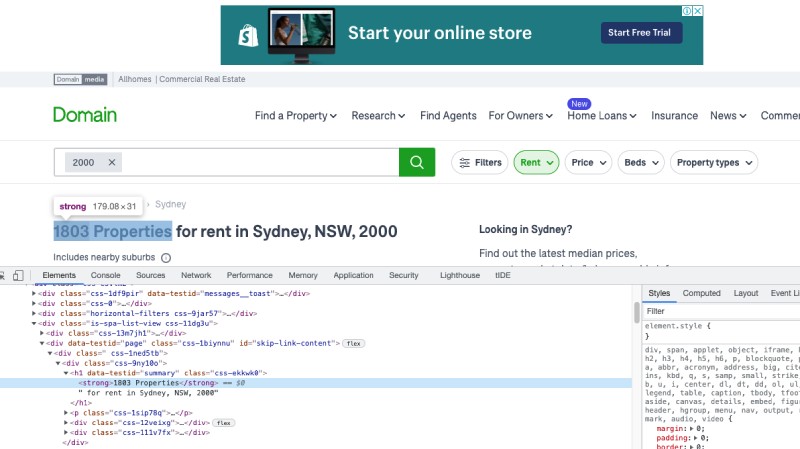Open Find Agents page
This screenshot has width=800, height=449.
click(x=448, y=116)
